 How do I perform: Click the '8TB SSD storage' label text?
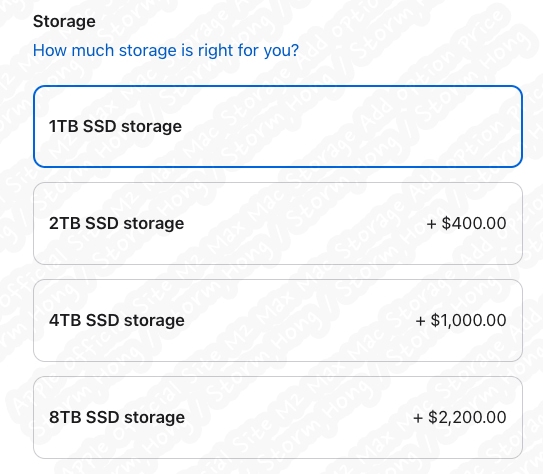(117, 417)
